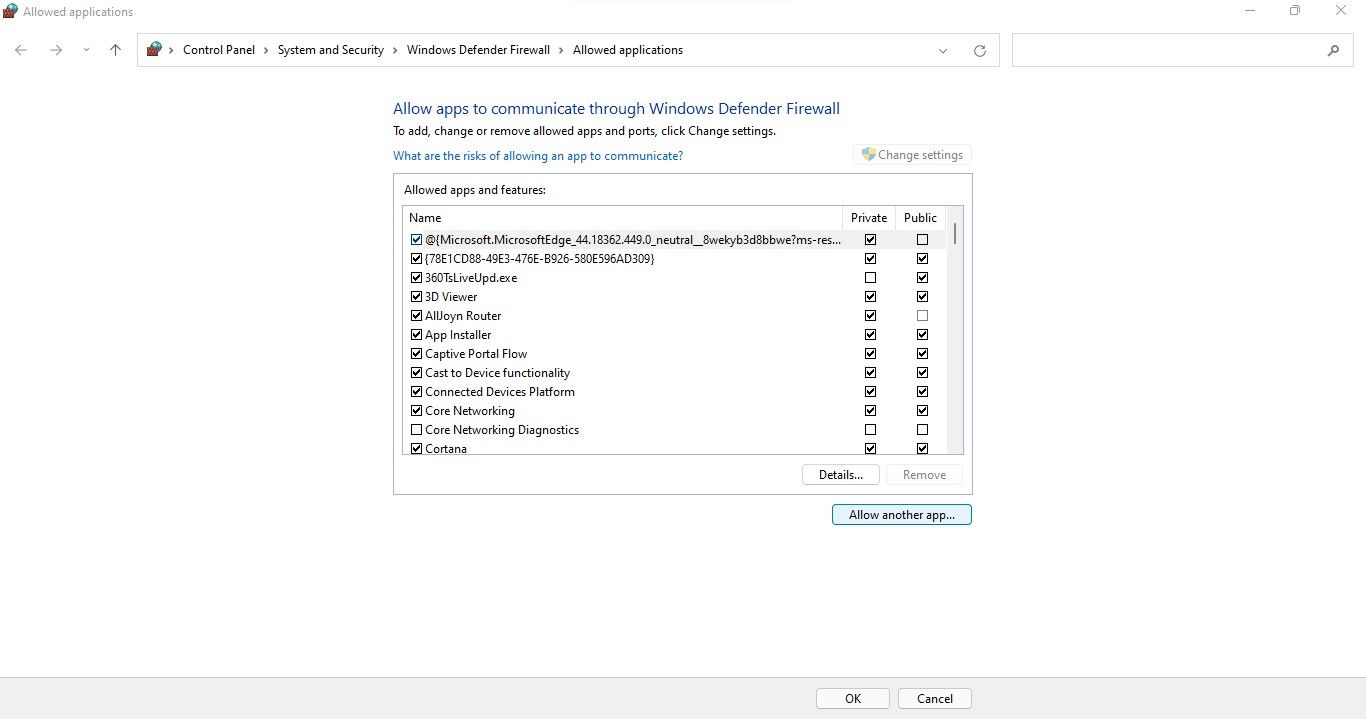Click the Allow another app button
Viewport: 1366px width, 719px height.
pyautogui.click(x=900, y=514)
